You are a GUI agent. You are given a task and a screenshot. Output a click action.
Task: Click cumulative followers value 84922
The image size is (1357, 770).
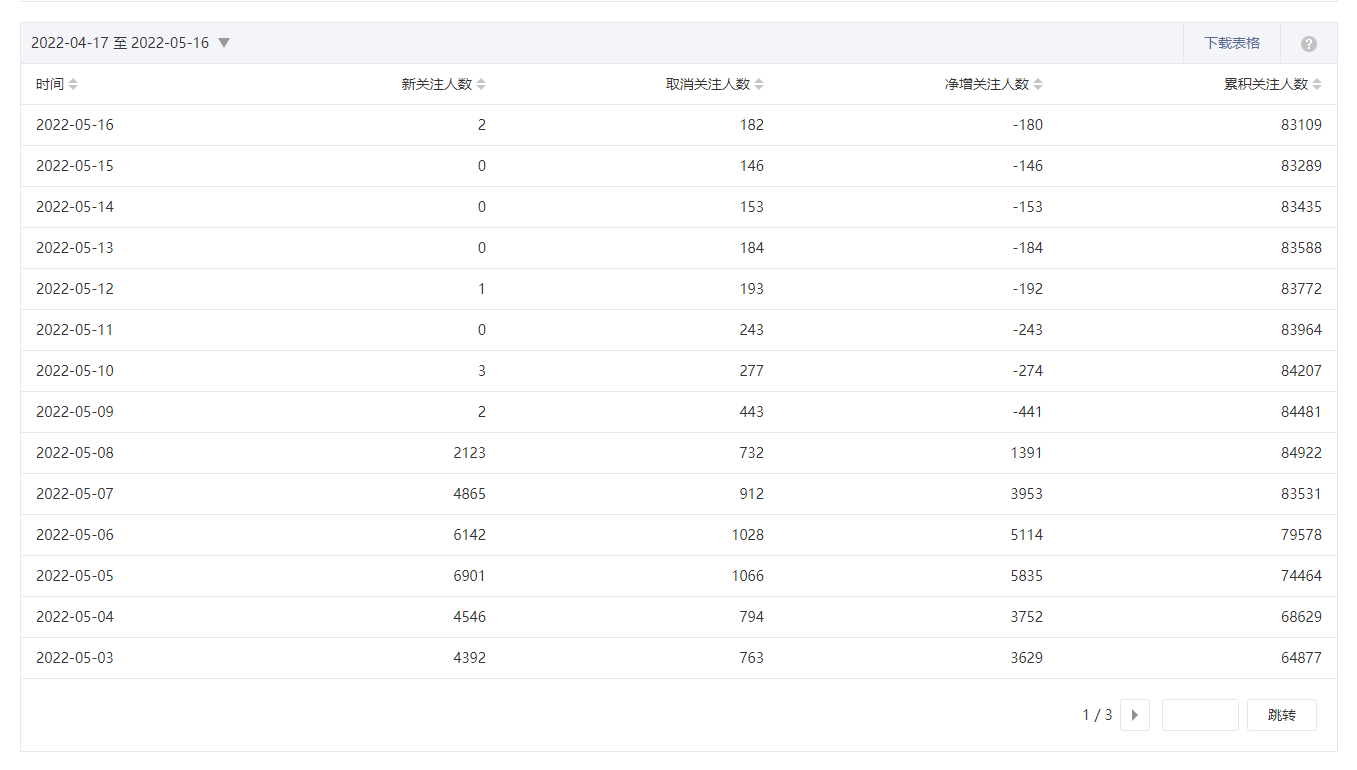click(x=1301, y=453)
